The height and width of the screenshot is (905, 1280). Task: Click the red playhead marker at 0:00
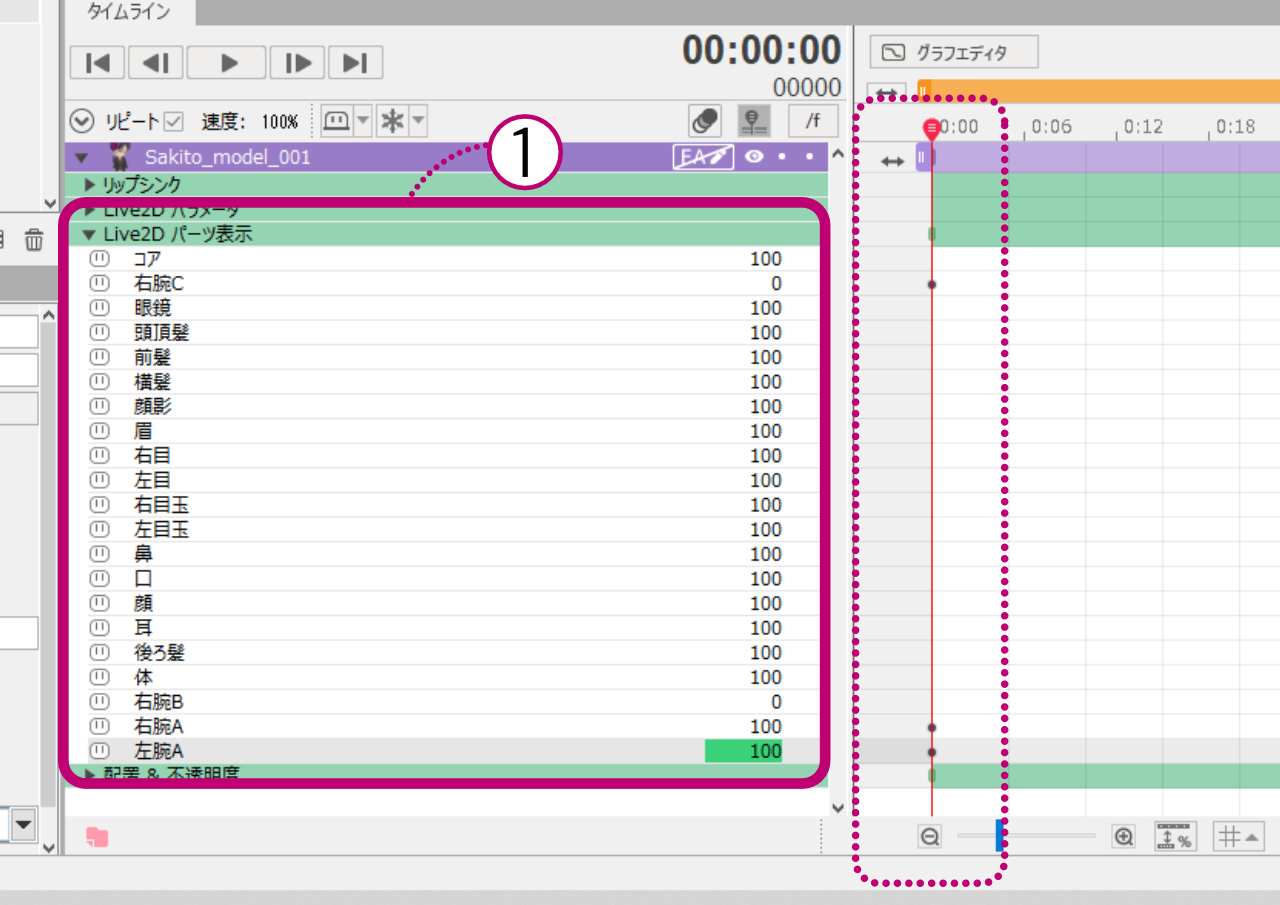click(x=931, y=129)
